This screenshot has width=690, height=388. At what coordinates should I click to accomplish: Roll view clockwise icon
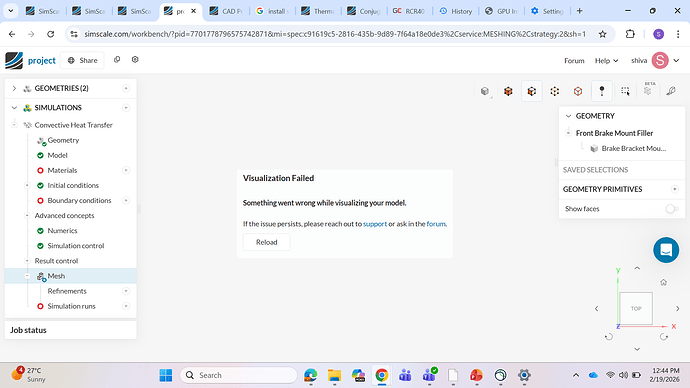[x=664, y=337]
